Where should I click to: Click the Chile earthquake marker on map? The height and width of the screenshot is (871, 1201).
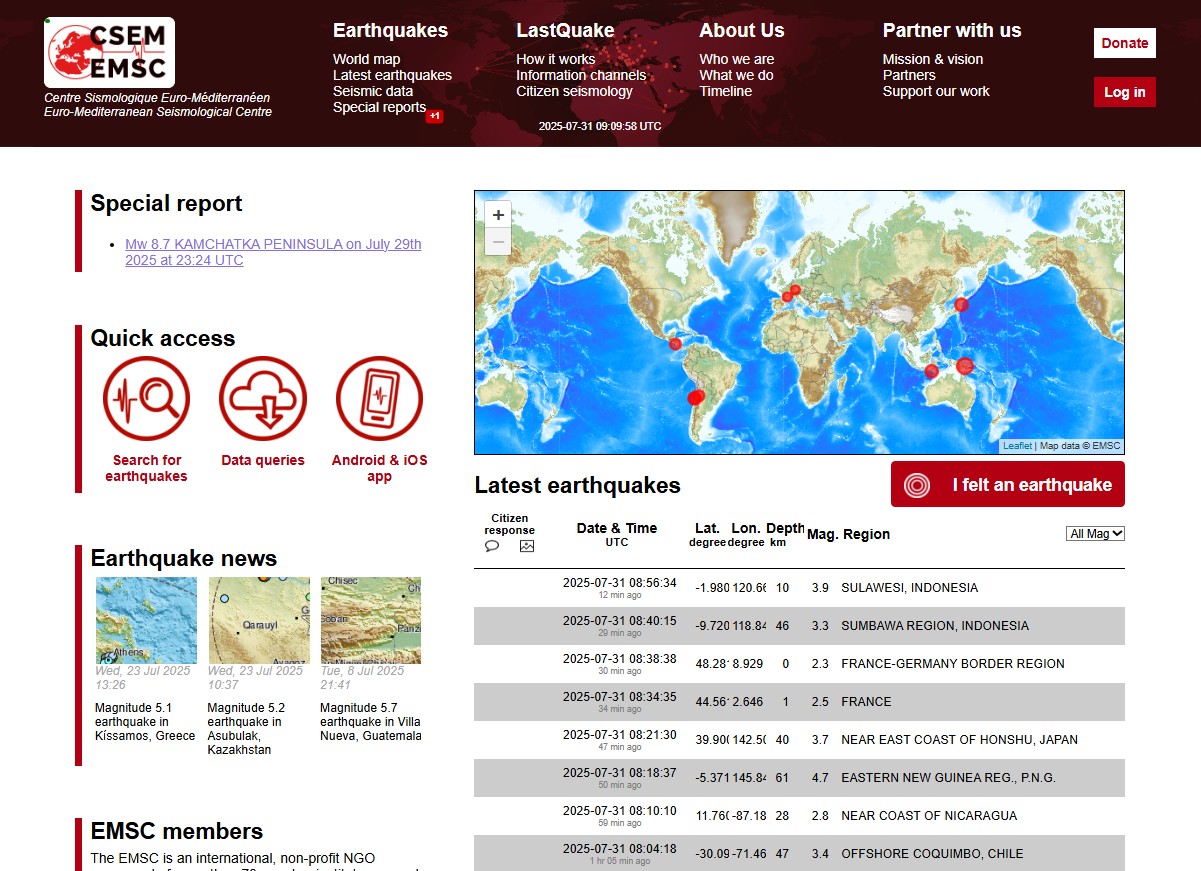[x=697, y=397]
